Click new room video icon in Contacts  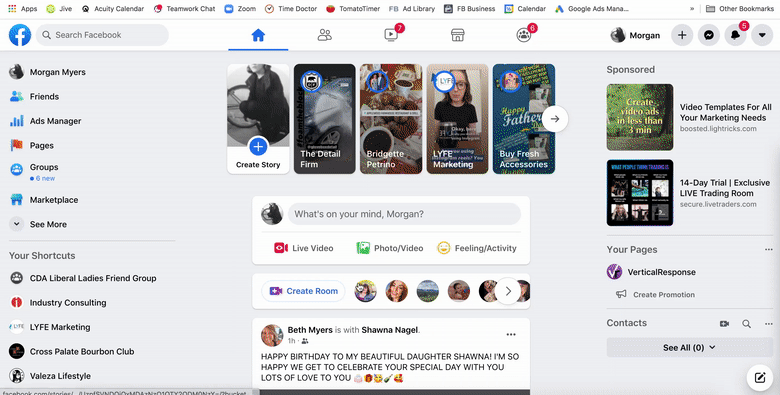724,324
